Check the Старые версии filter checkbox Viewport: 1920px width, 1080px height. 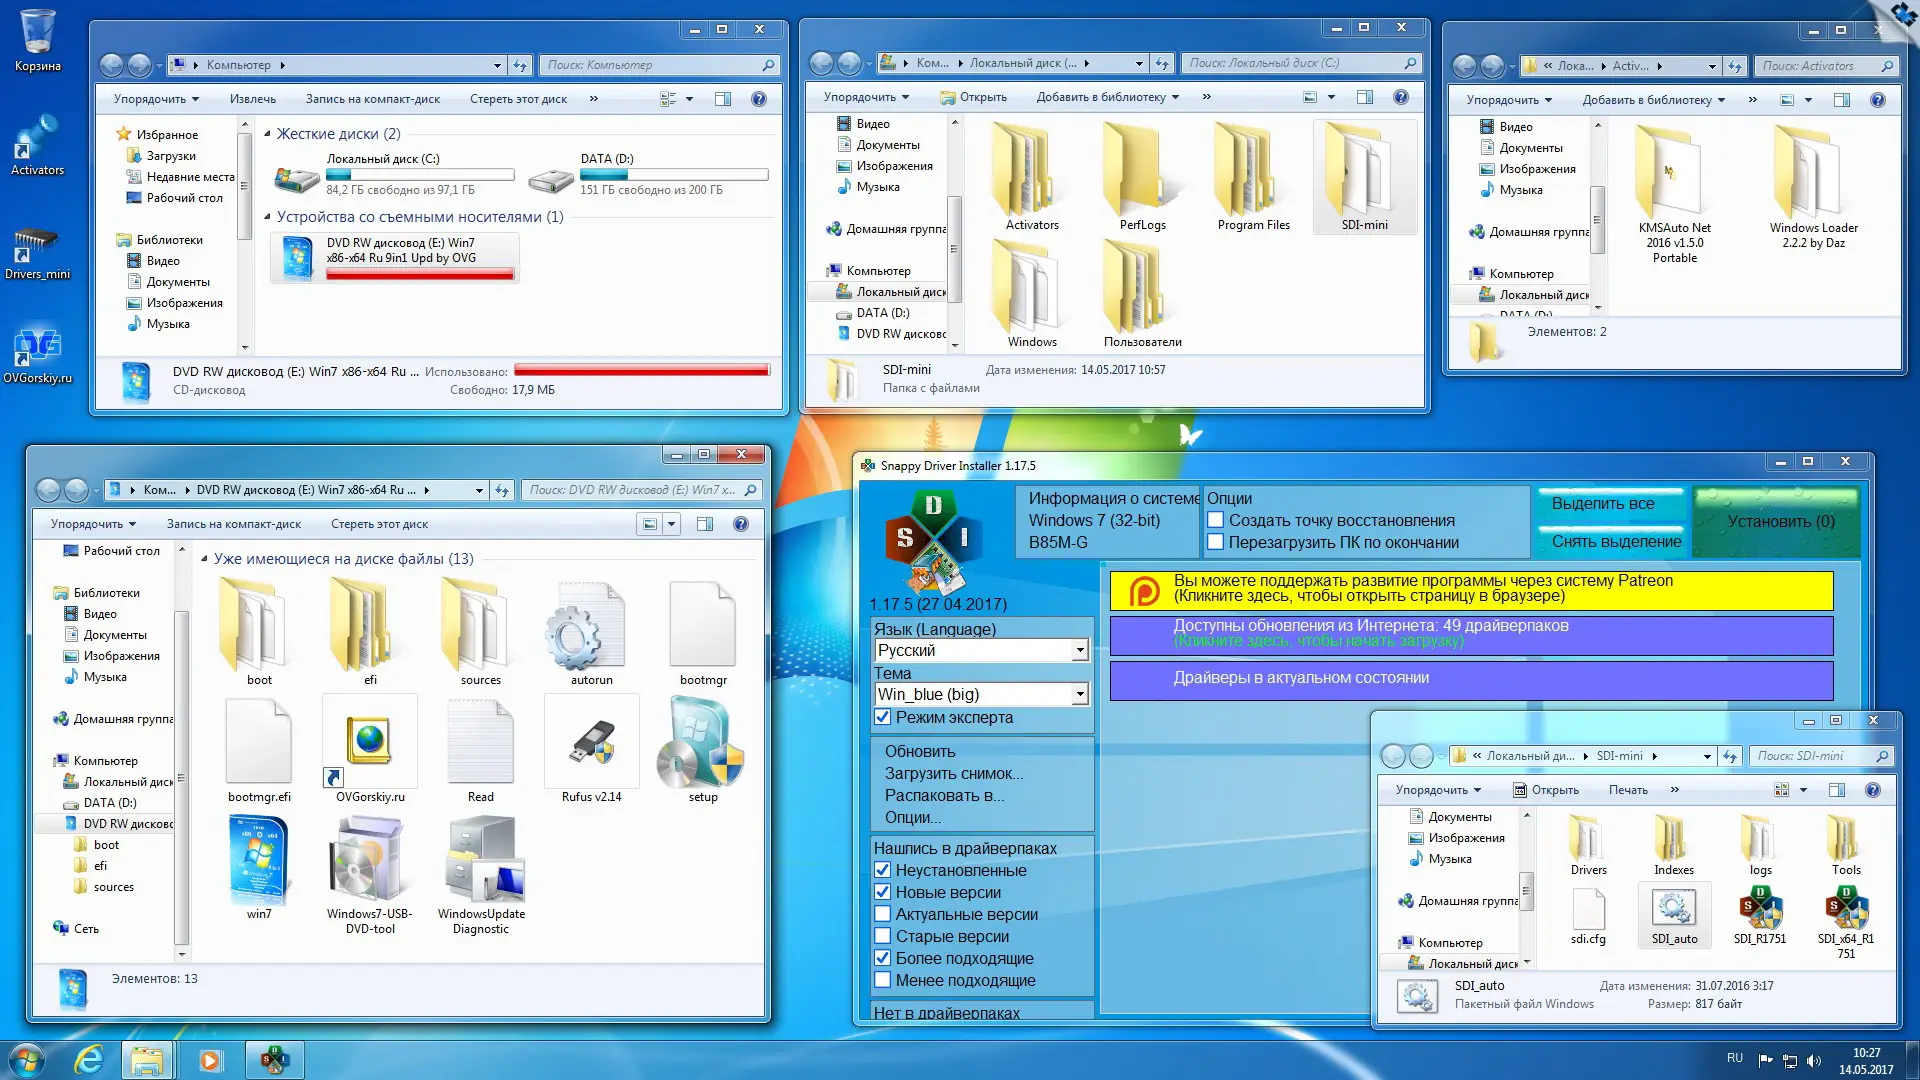click(883, 936)
